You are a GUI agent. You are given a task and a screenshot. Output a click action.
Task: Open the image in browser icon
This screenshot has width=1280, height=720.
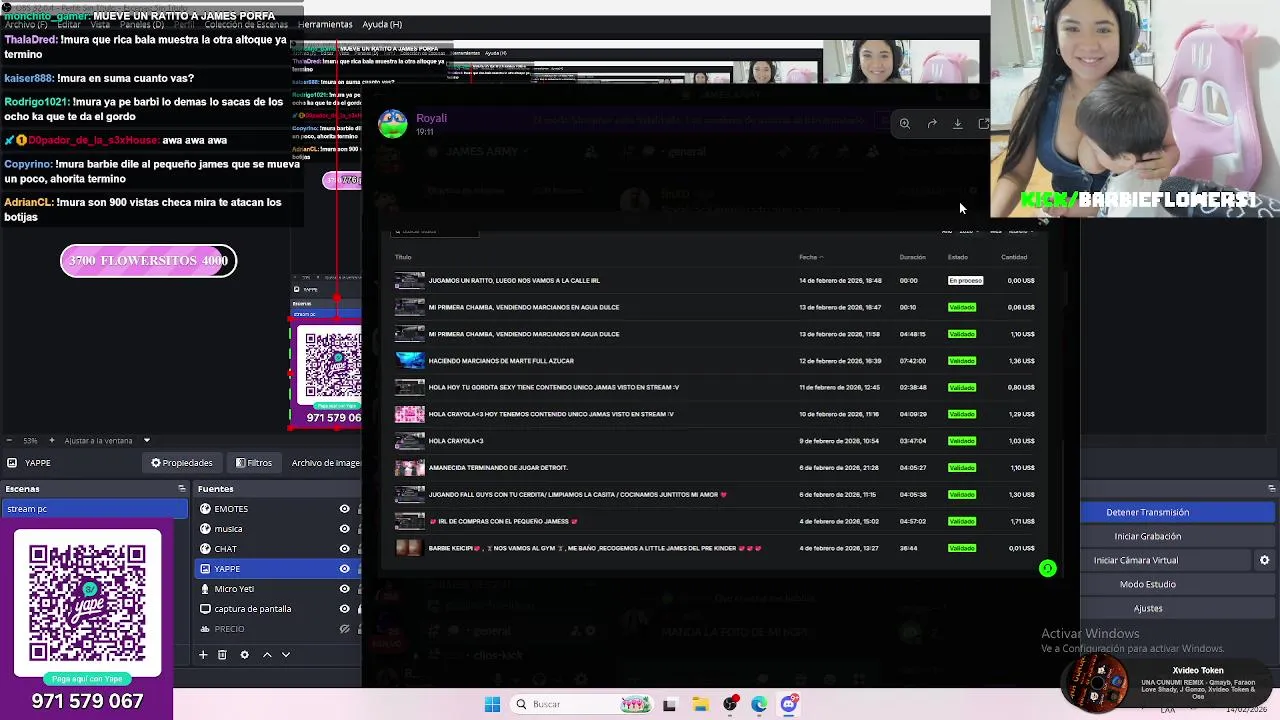(x=983, y=124)
